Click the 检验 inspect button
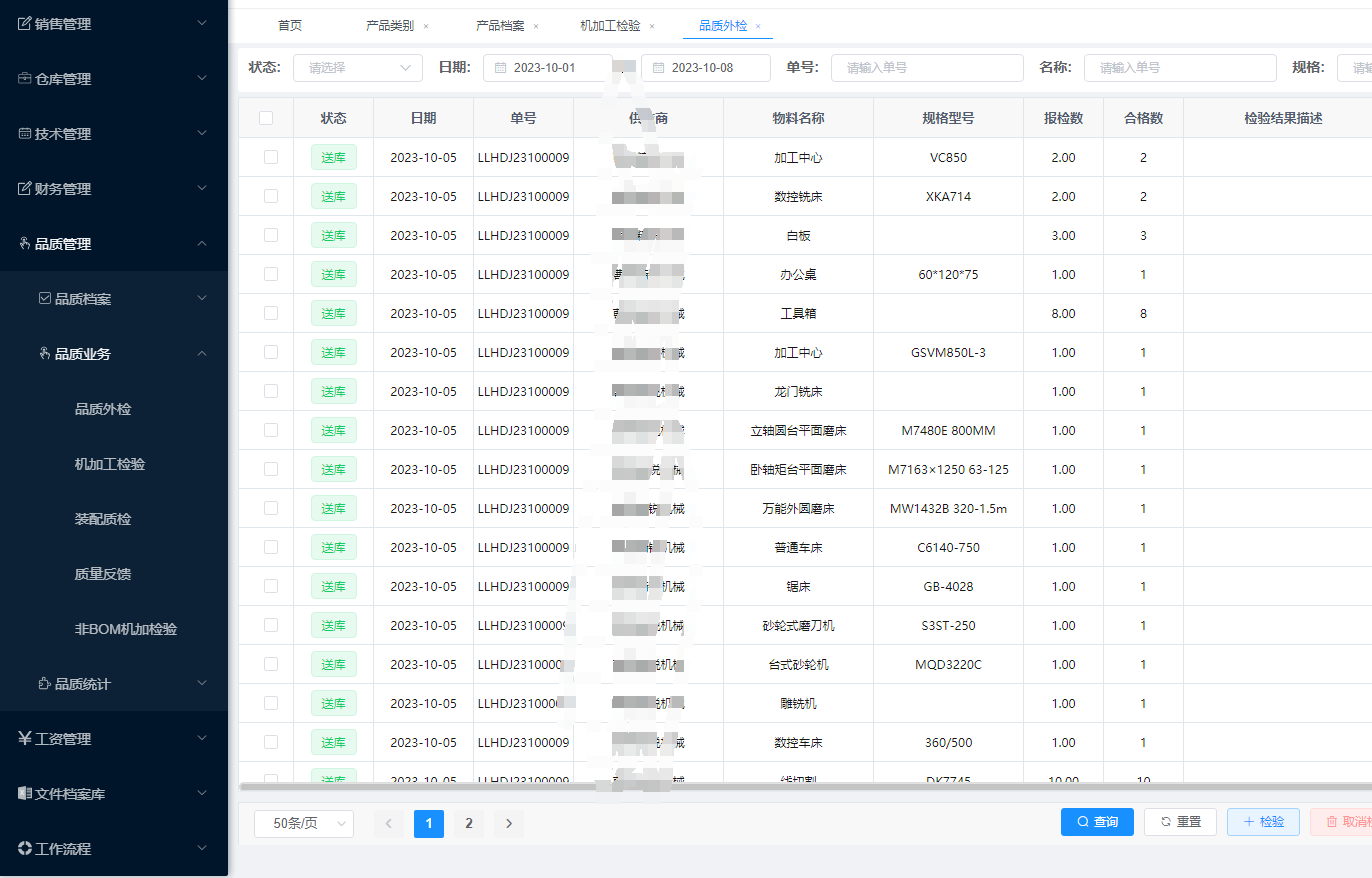 (x=1263, y=822)
